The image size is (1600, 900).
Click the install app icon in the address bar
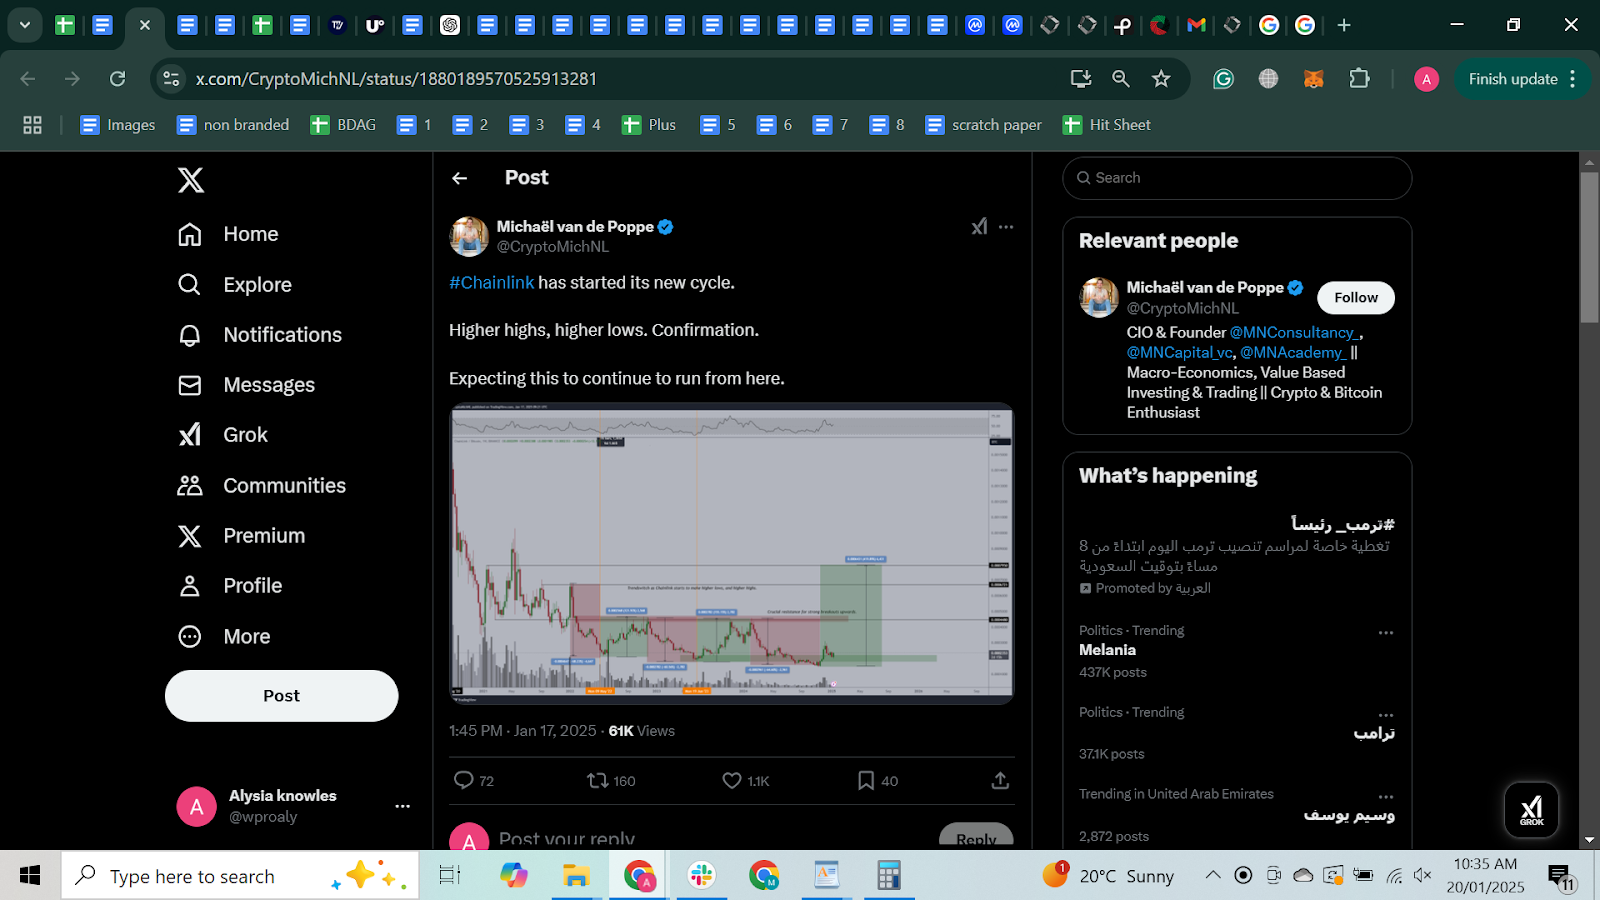[1081, 79]
